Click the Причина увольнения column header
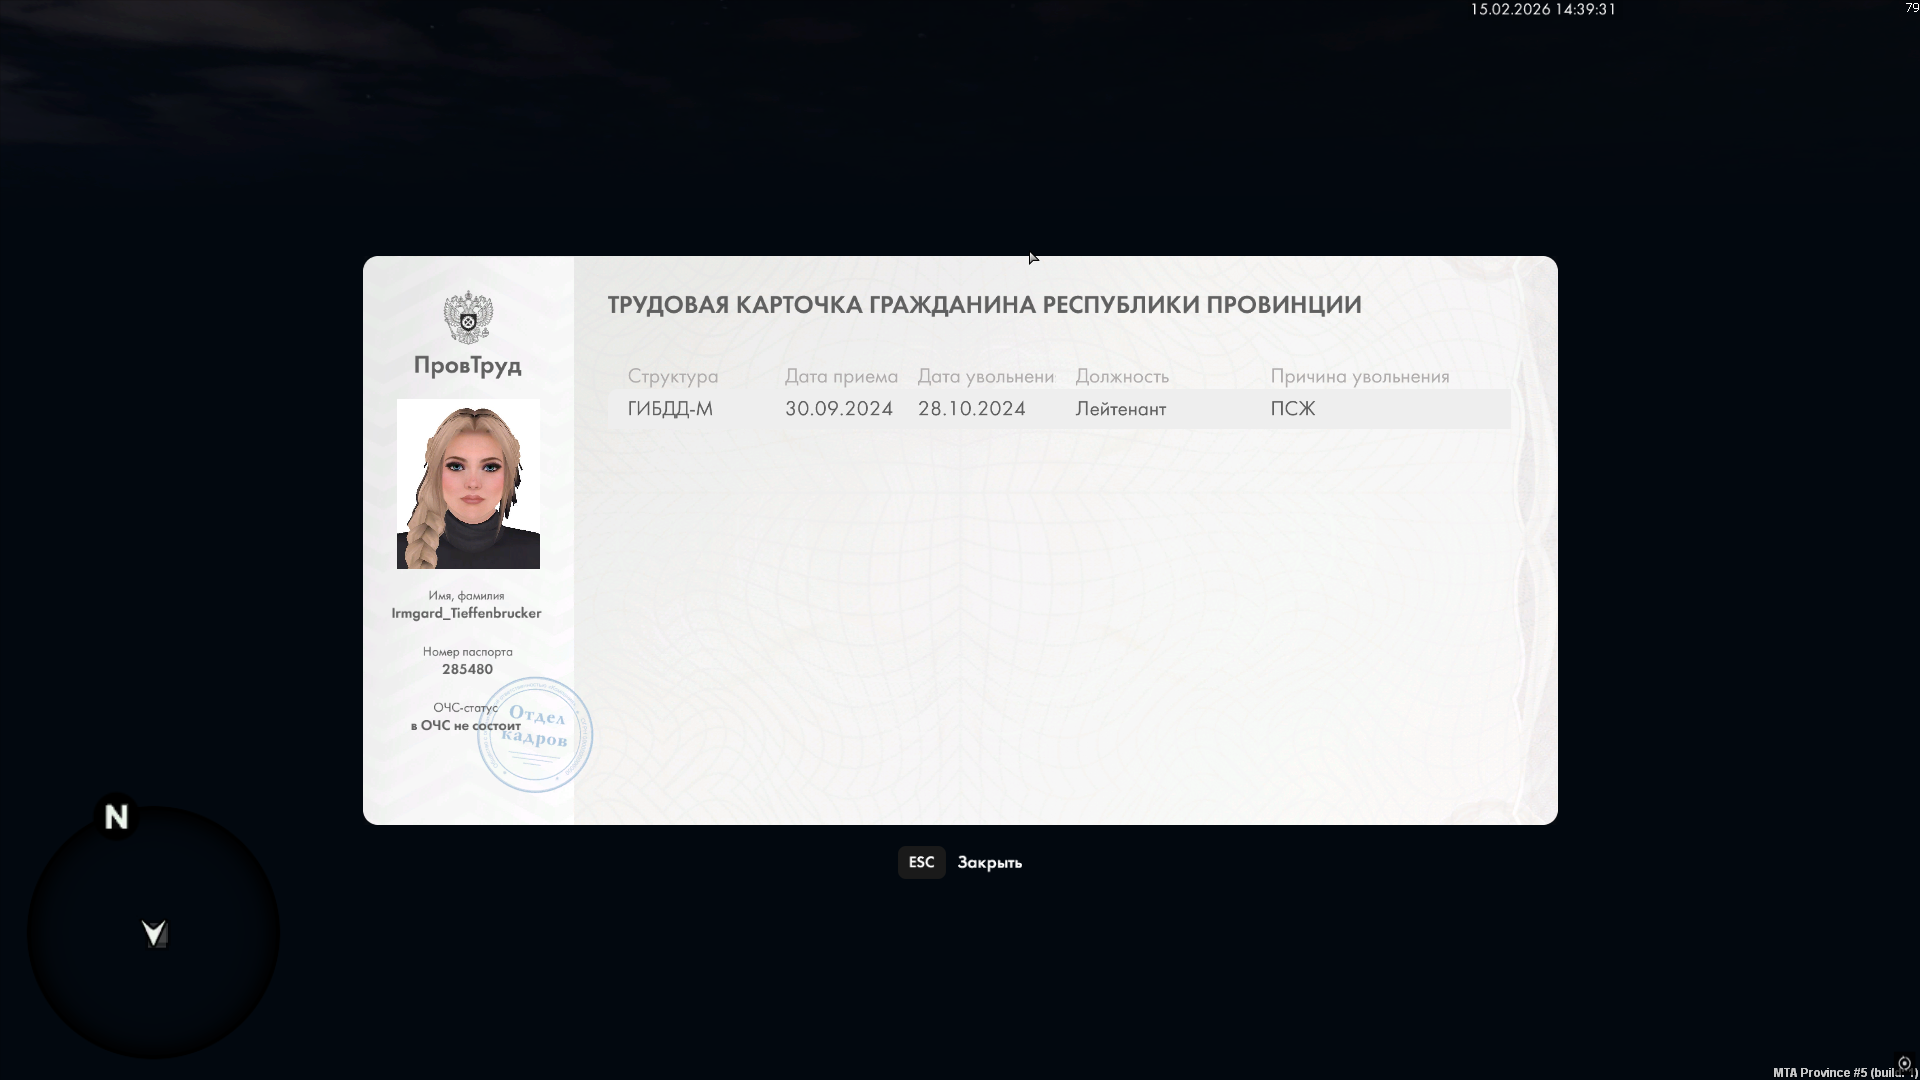The image size is (1920, 1080). coord(1359,377)
